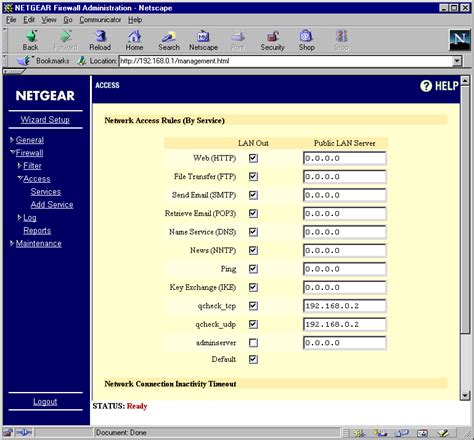Open the Add Service link
Image resolution: width=474 pixels, height=440 pixels.
[52, 205]
